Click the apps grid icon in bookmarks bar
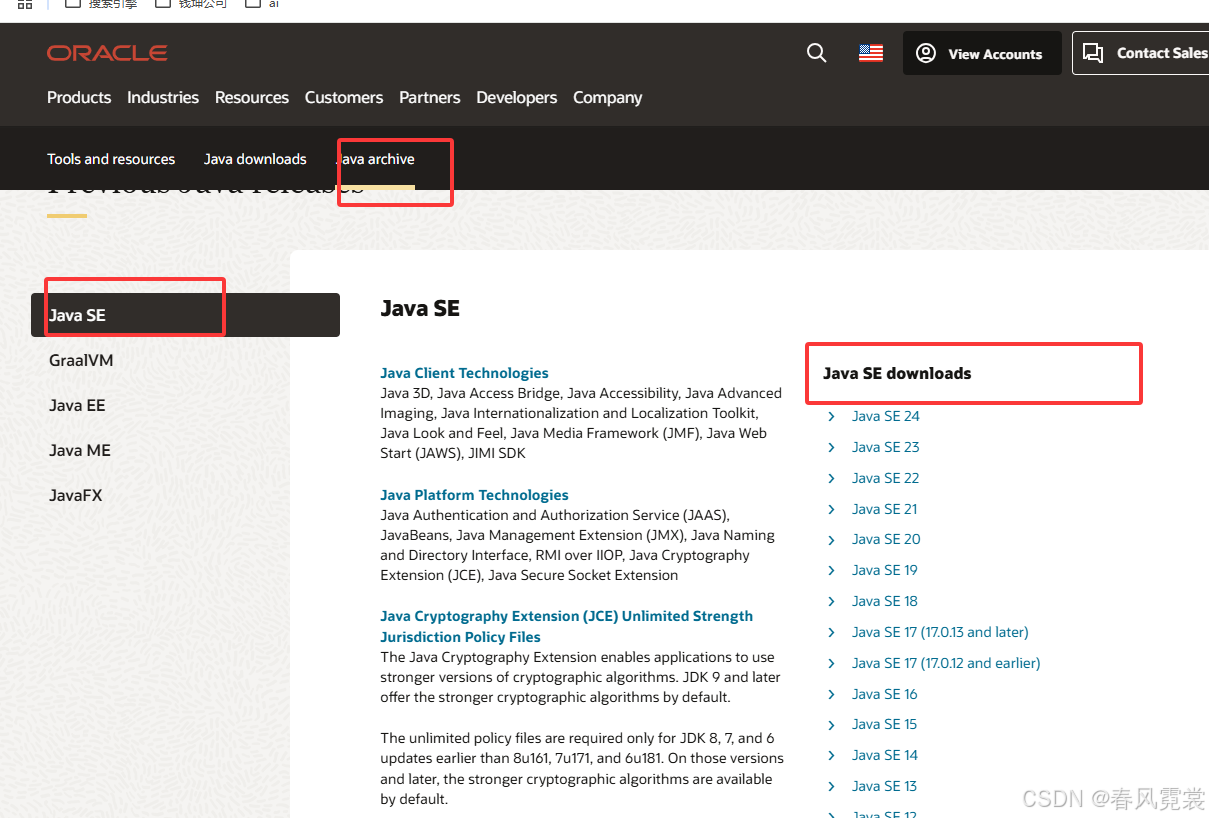This screenshot has width=1209, height=818. (25, 4)
